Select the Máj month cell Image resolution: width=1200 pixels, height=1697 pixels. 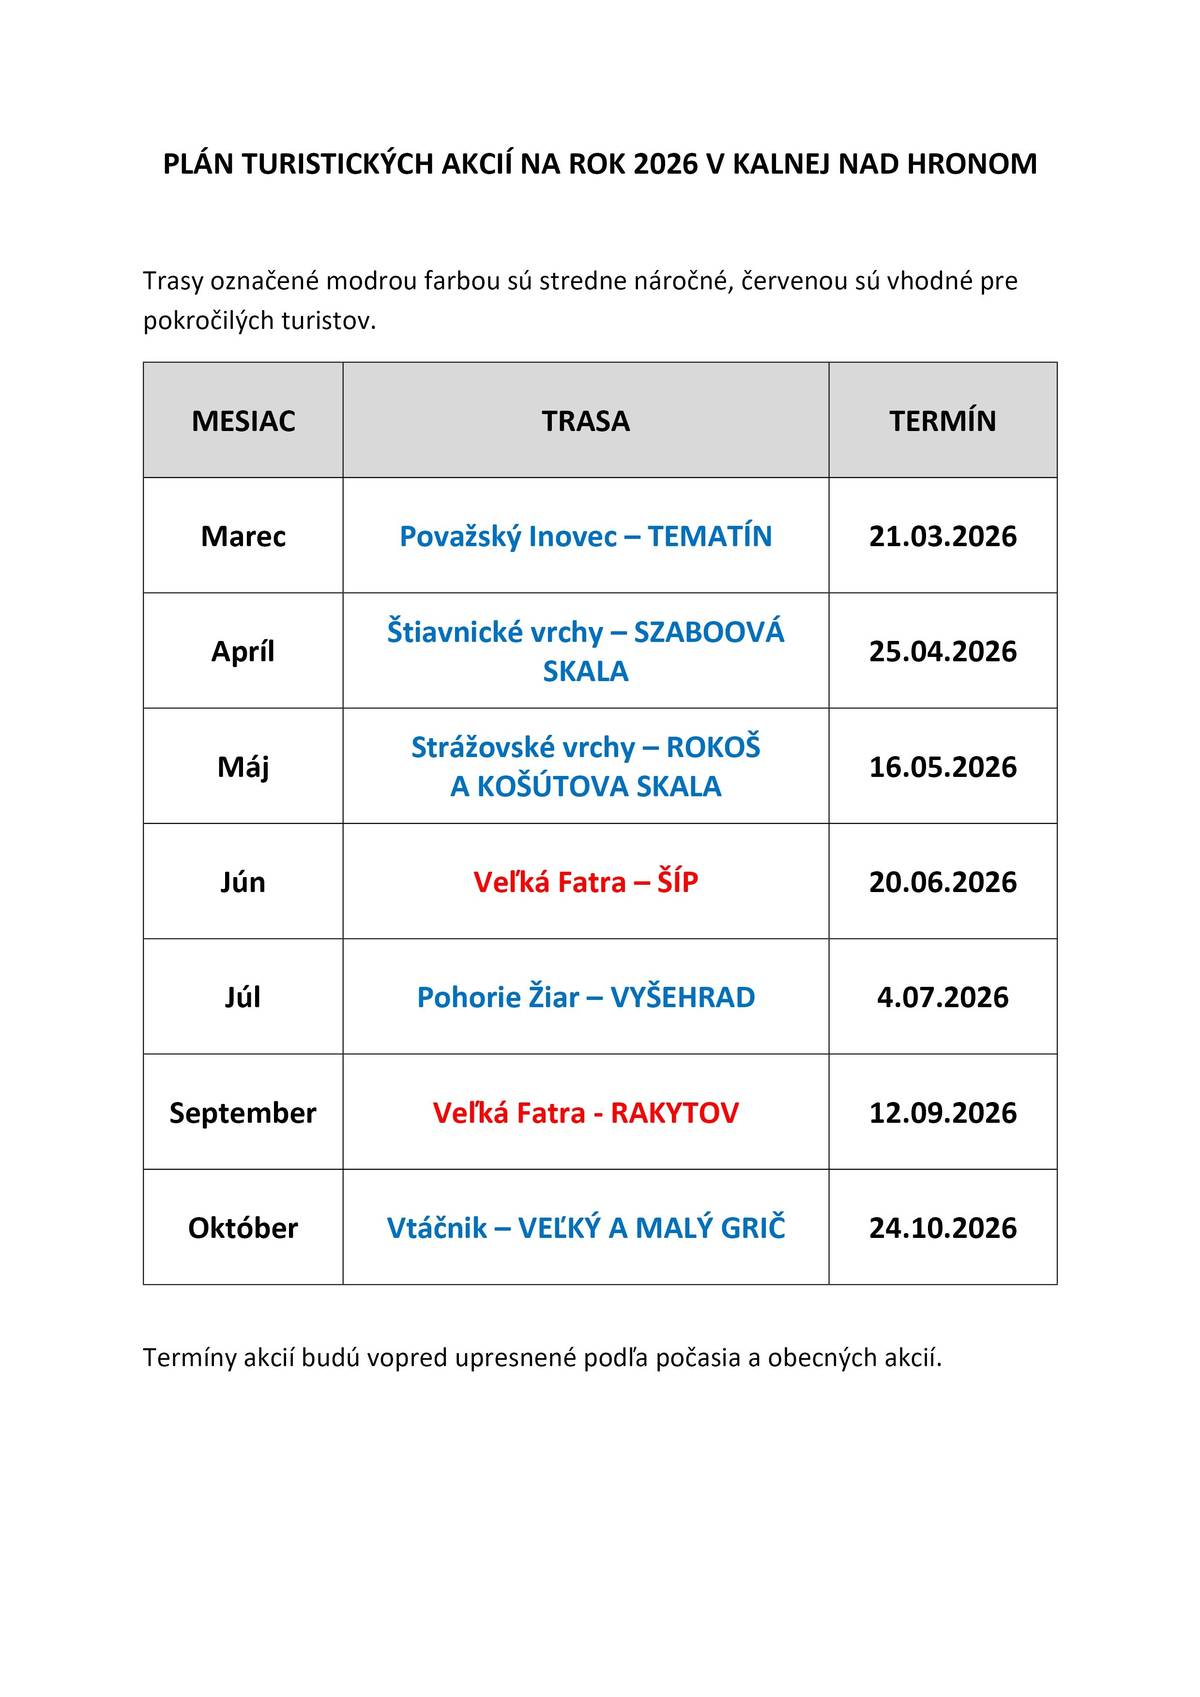click(x=243, y=767)
